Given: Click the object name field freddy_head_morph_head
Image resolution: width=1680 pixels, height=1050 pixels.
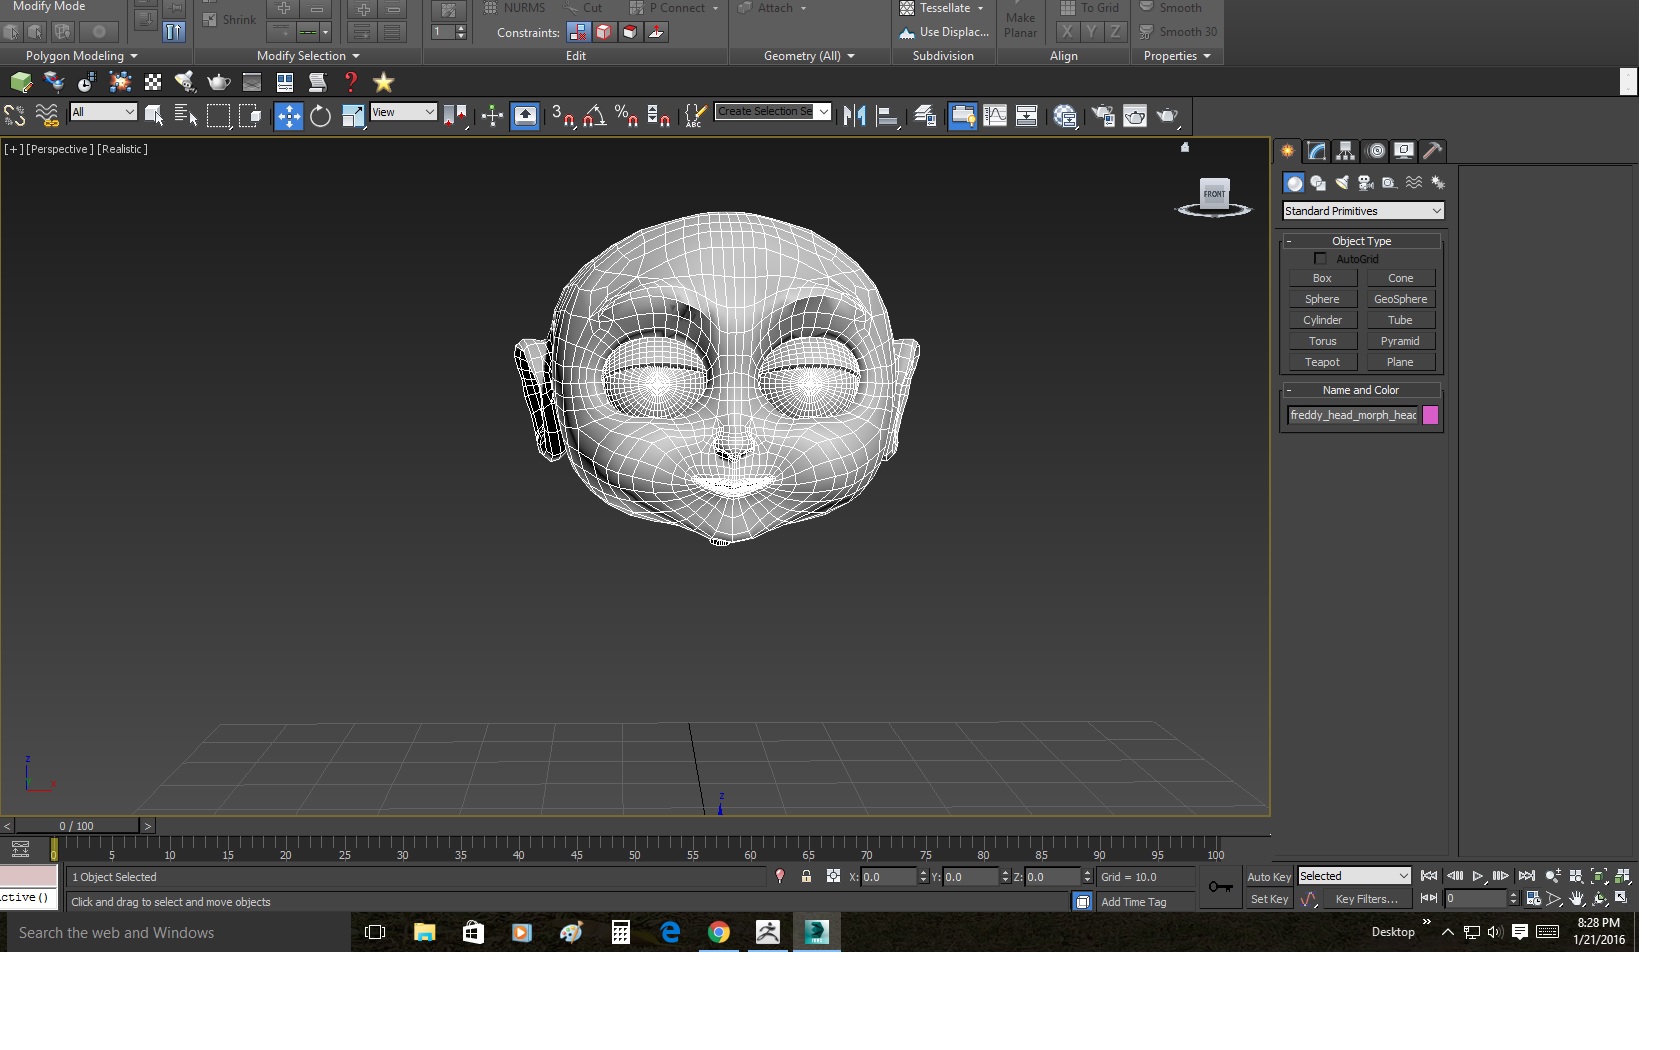Looking at the screenshot, I should coord(1352,415).
